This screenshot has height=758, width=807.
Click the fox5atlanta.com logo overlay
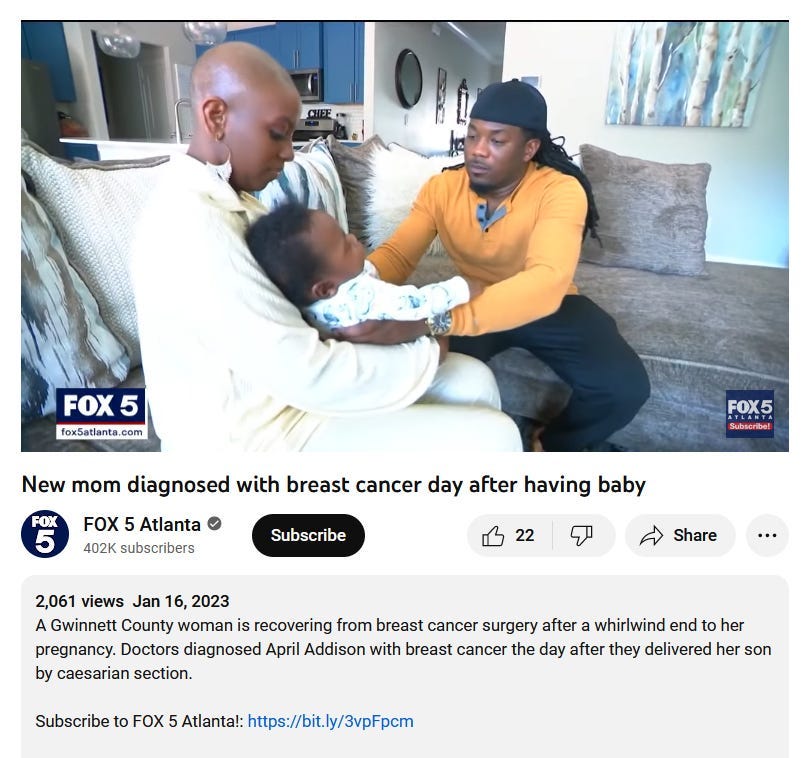pos(101,413)
